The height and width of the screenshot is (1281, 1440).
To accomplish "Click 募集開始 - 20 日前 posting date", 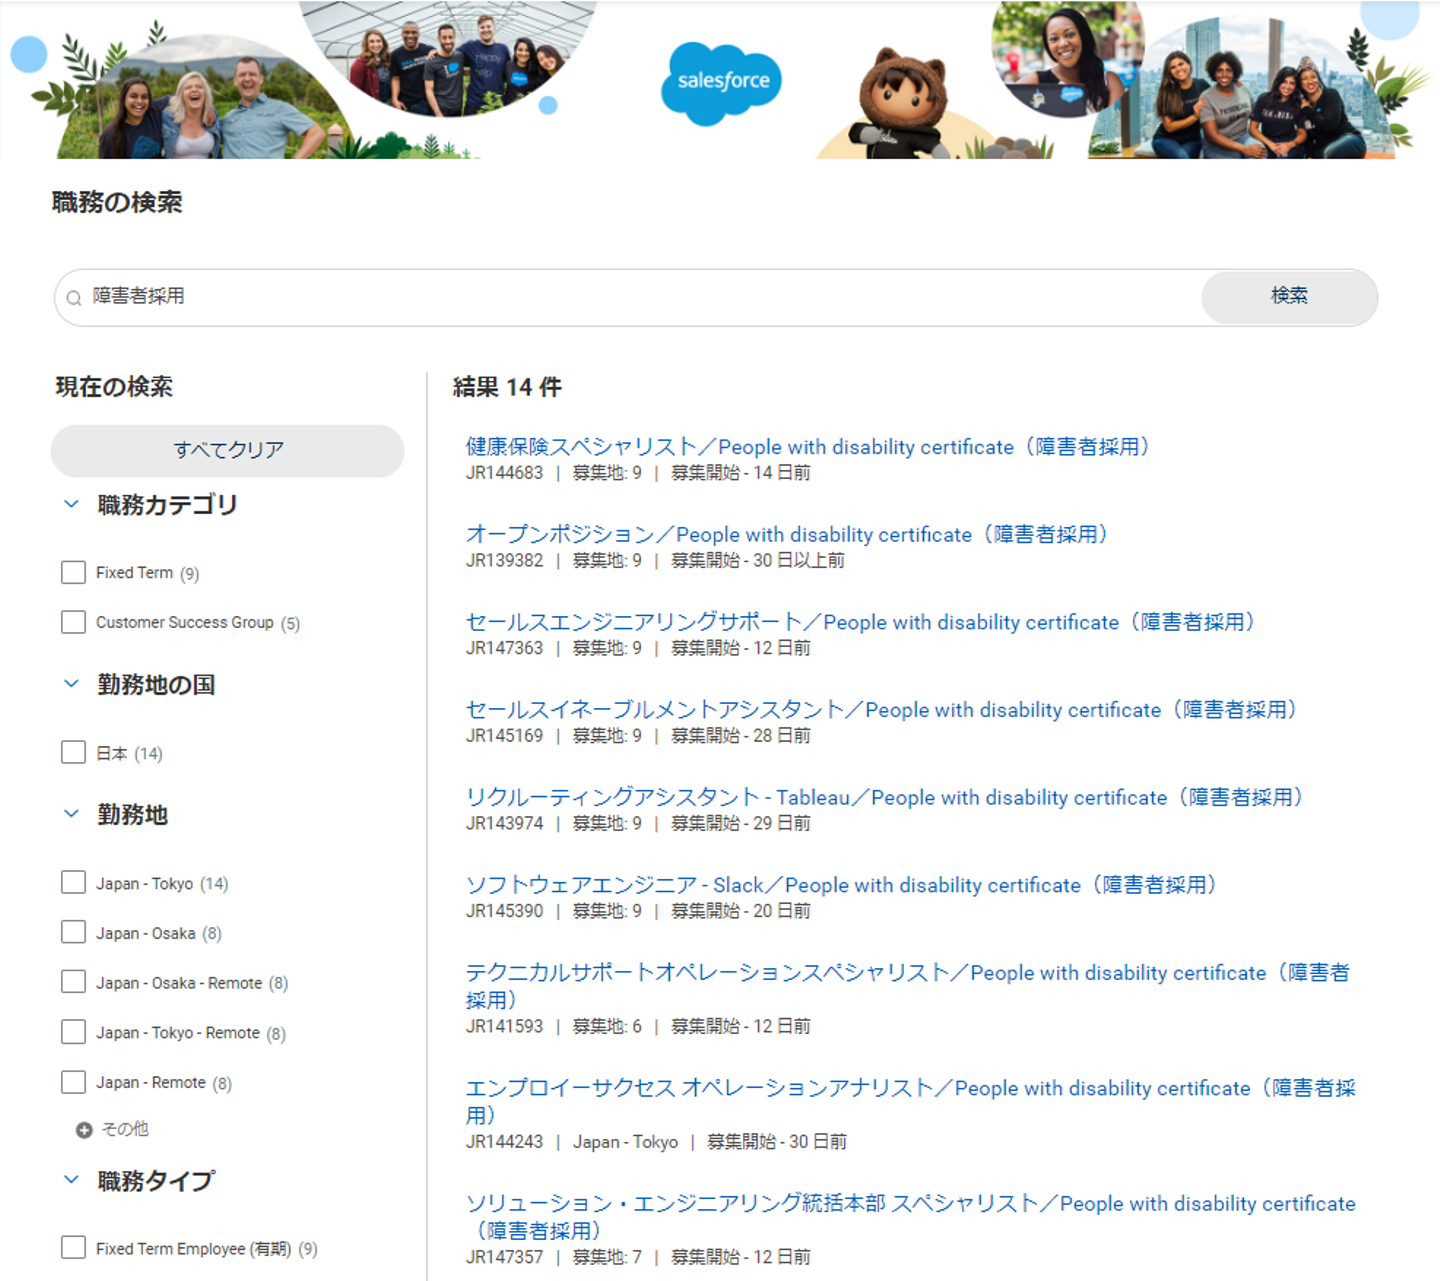I will [x=741, y=911].
